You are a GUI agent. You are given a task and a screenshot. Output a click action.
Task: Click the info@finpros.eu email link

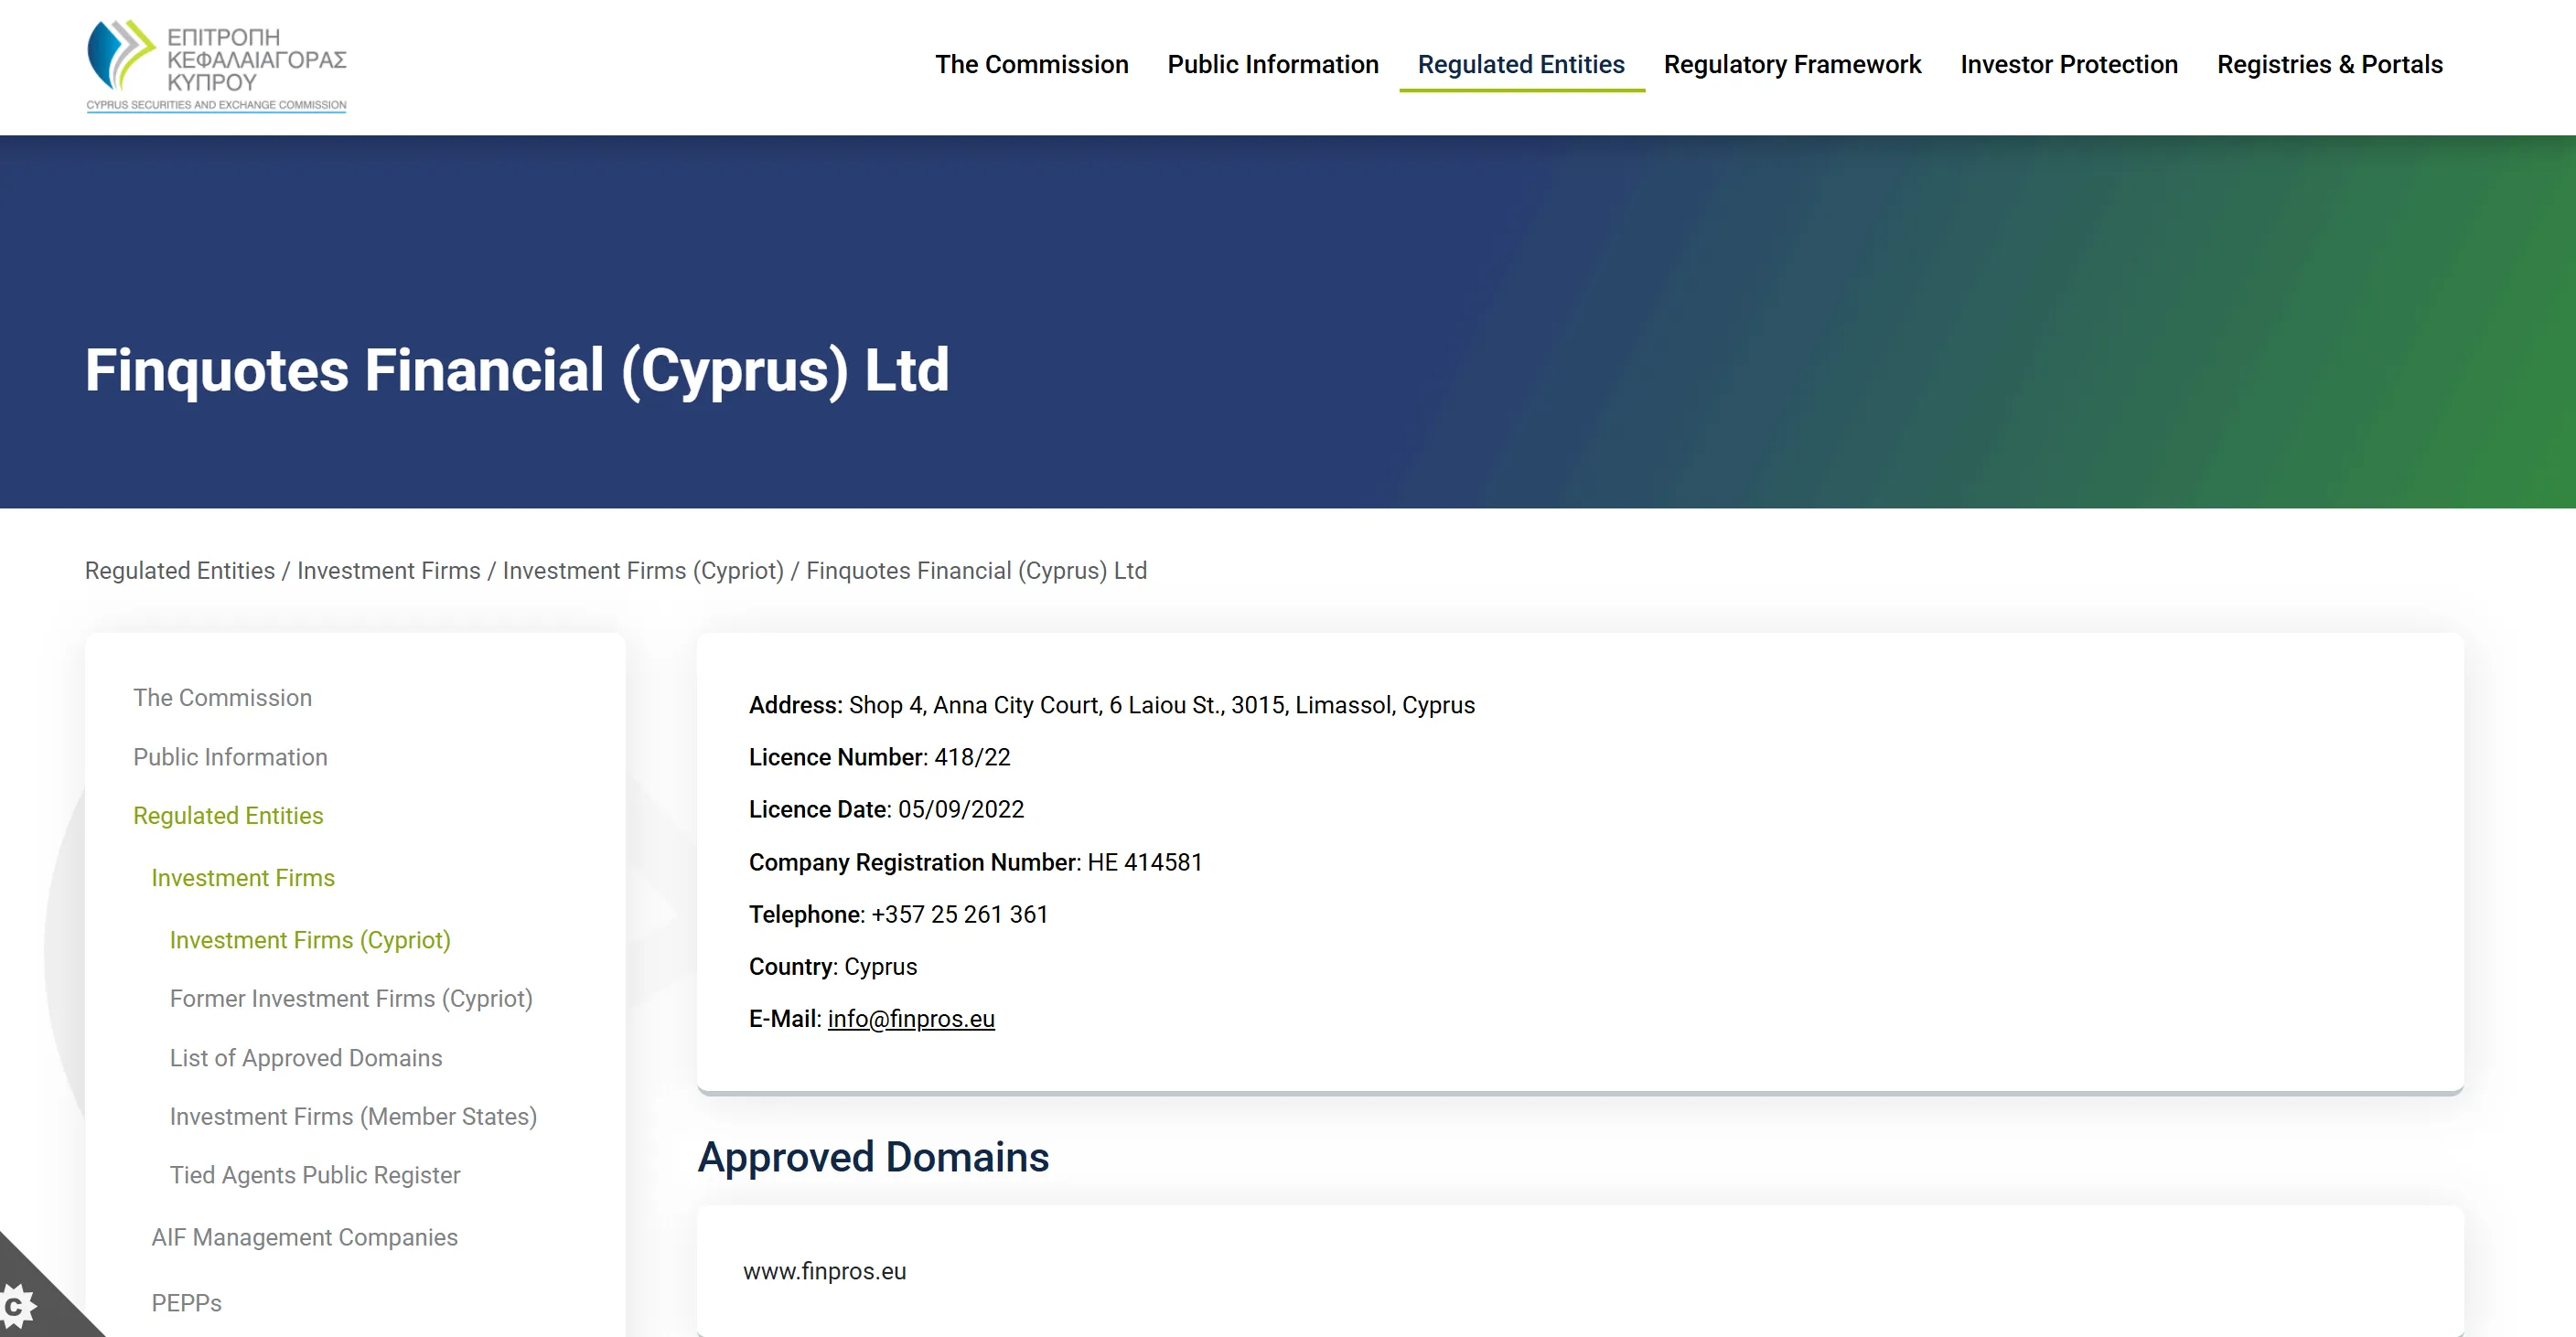[x=911, y=1019]
